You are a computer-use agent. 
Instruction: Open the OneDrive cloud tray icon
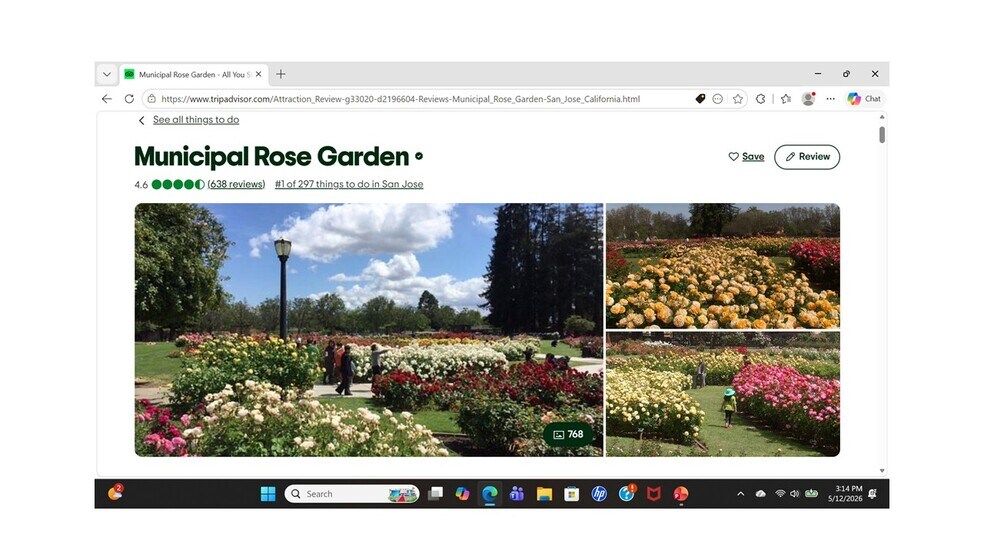761,494
